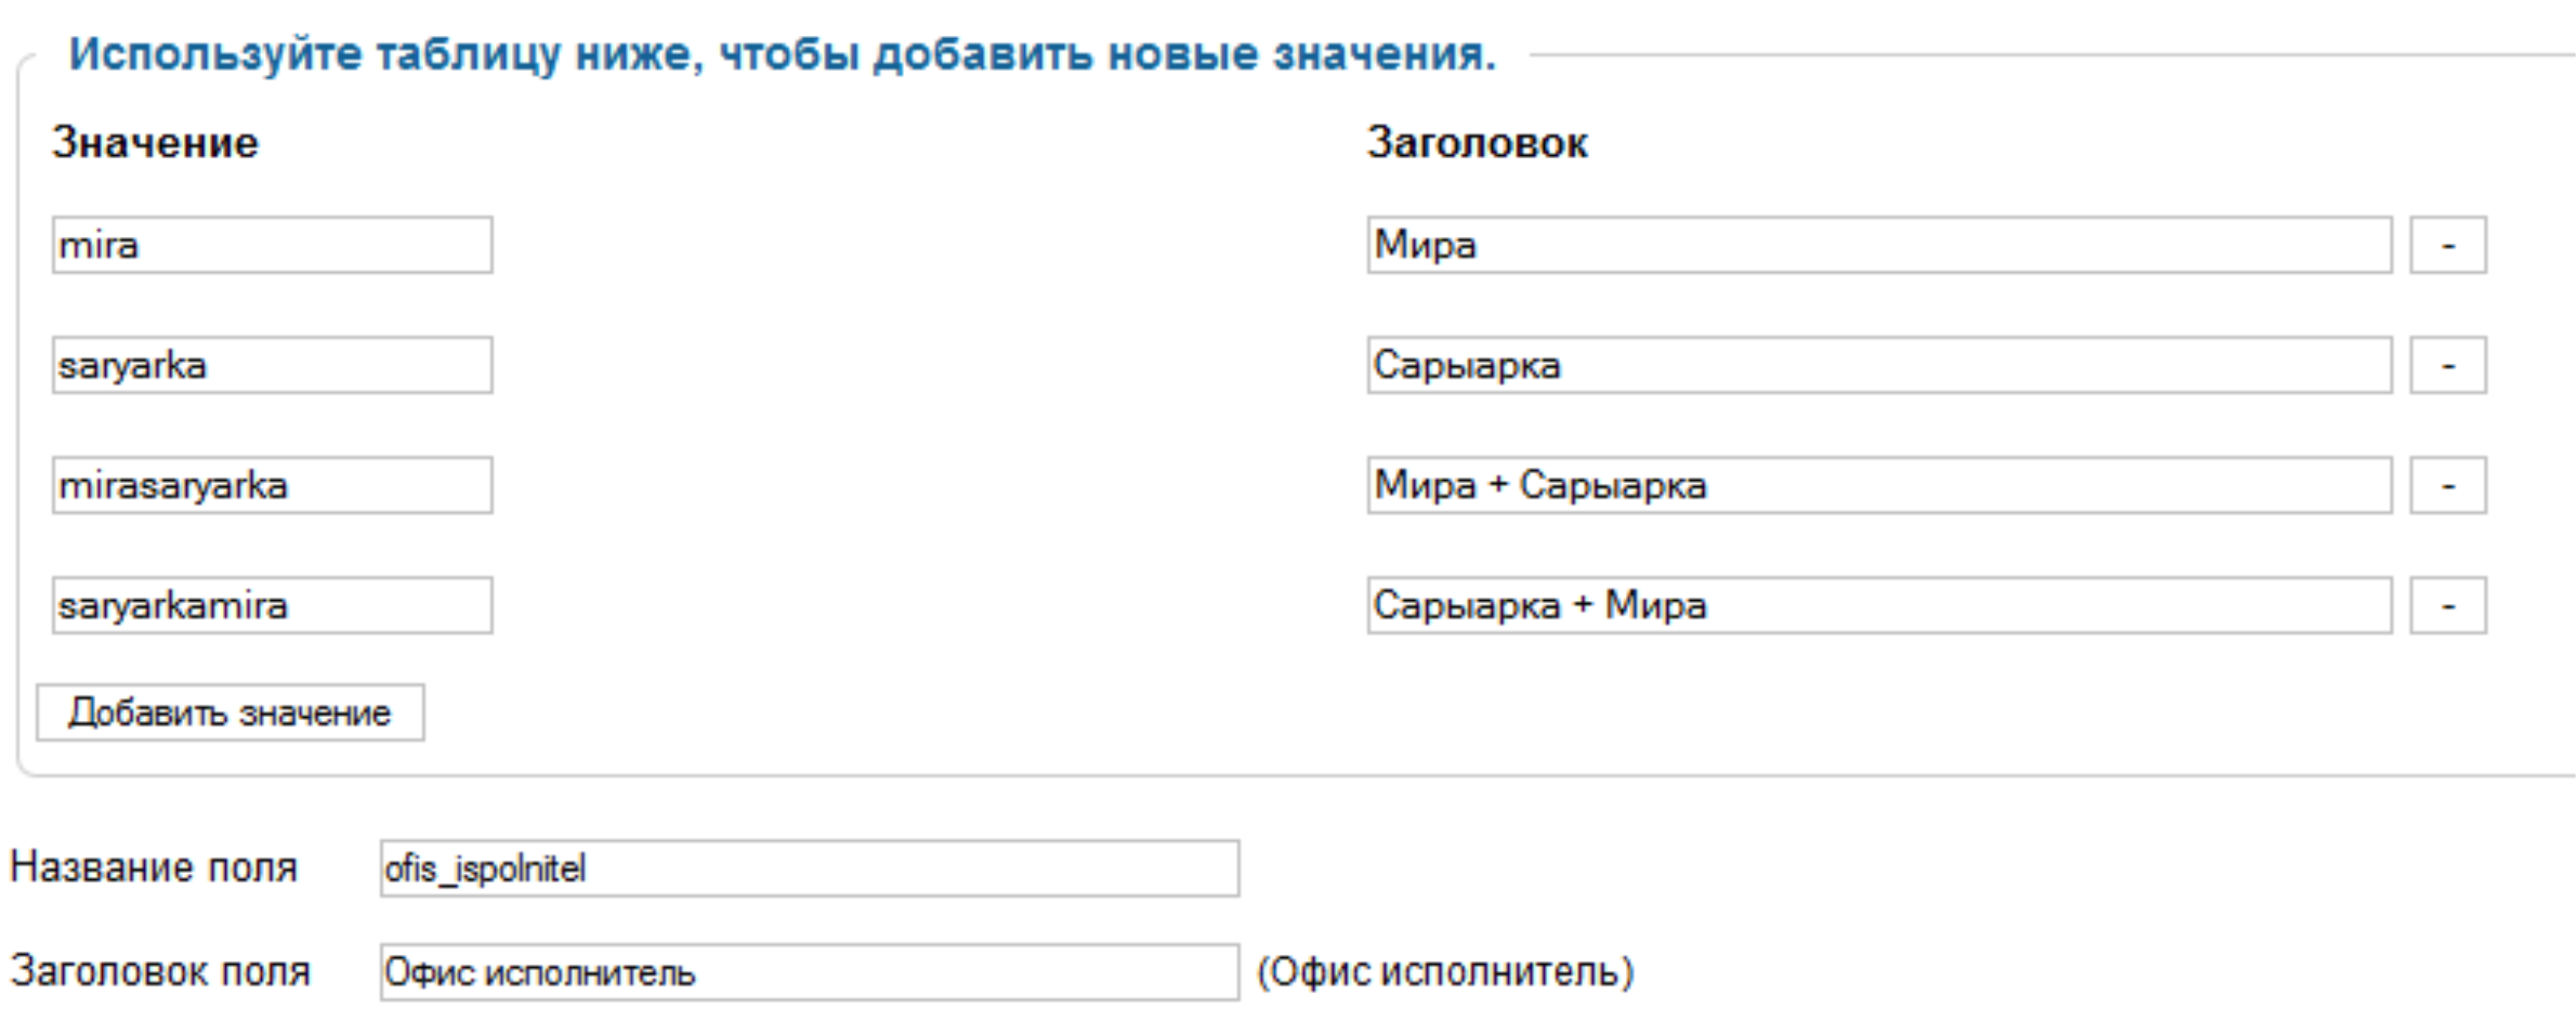Screen dimensions: 2576x1021
Task: Delete the Мира + Сарыарка row
Action: pos(2447,485)
